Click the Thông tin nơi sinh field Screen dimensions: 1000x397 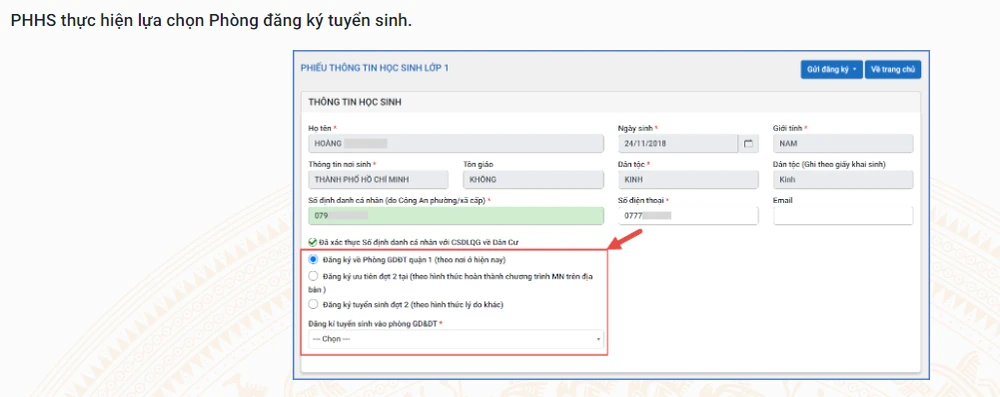pos(379,179)
